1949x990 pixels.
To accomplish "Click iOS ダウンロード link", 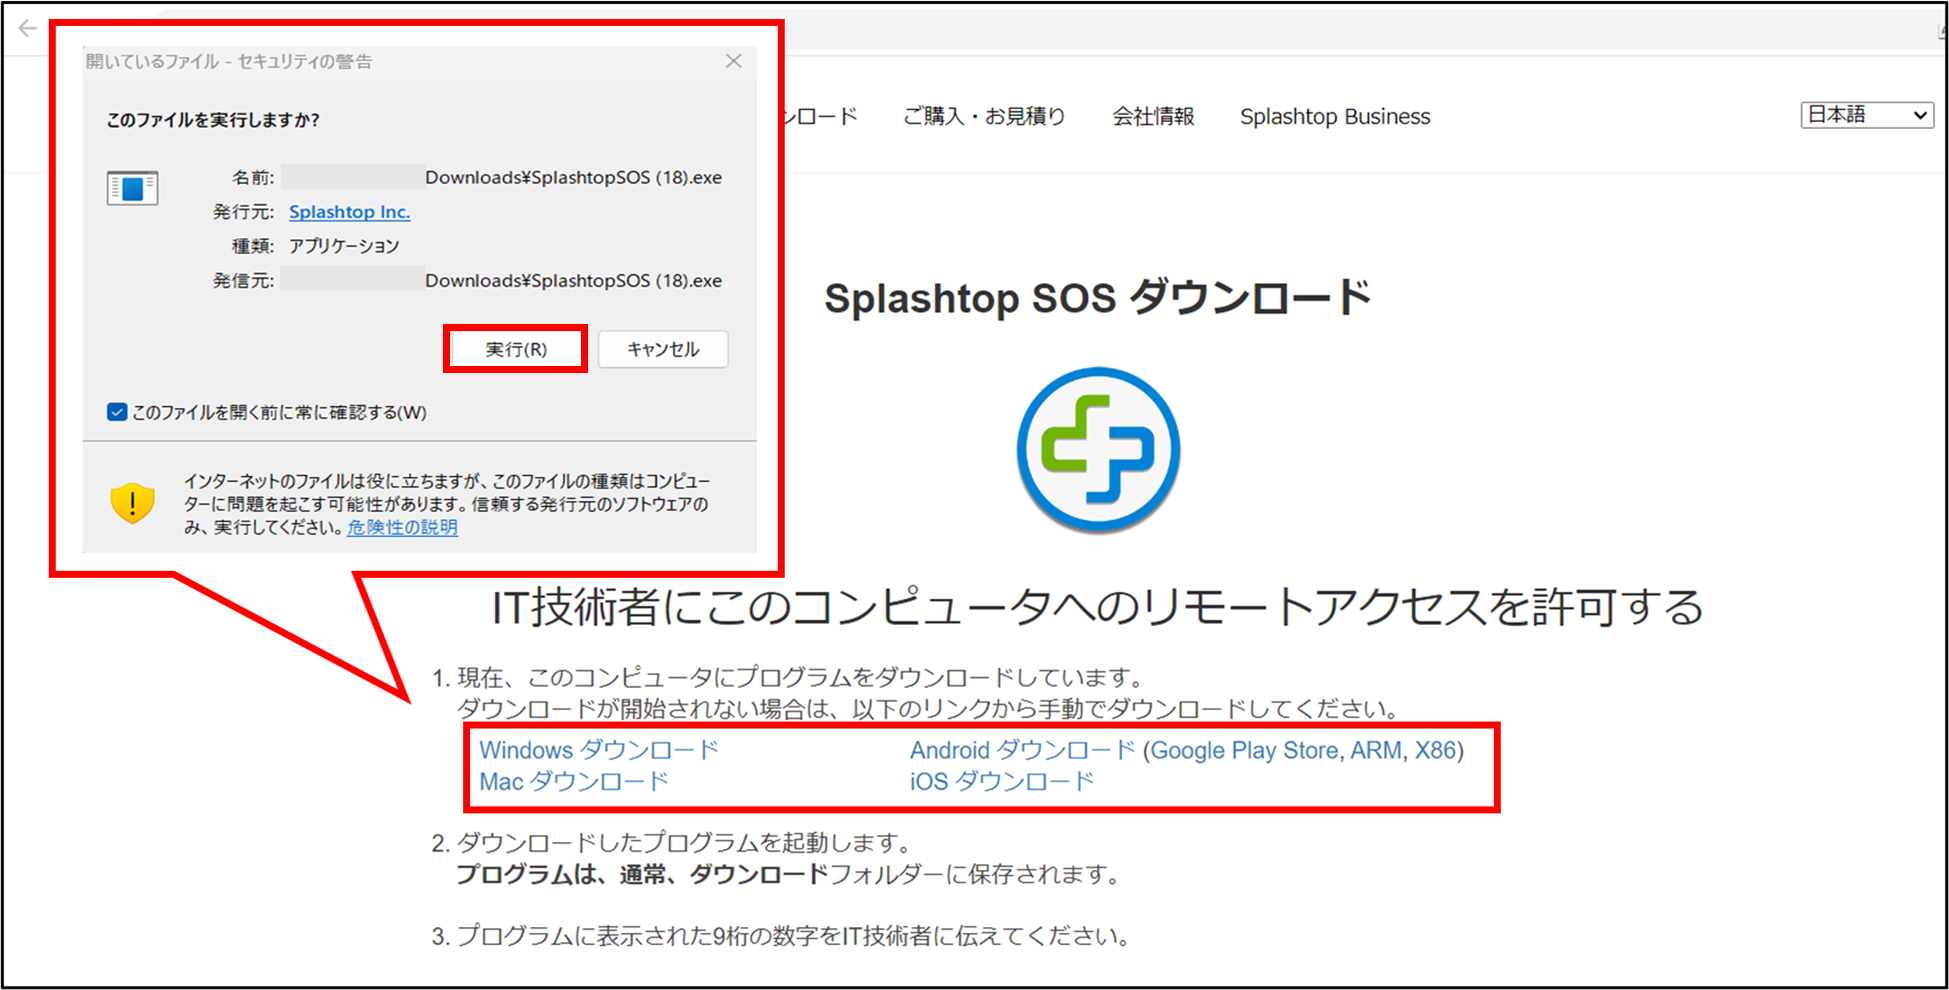I will click(x=1002, y=781).
